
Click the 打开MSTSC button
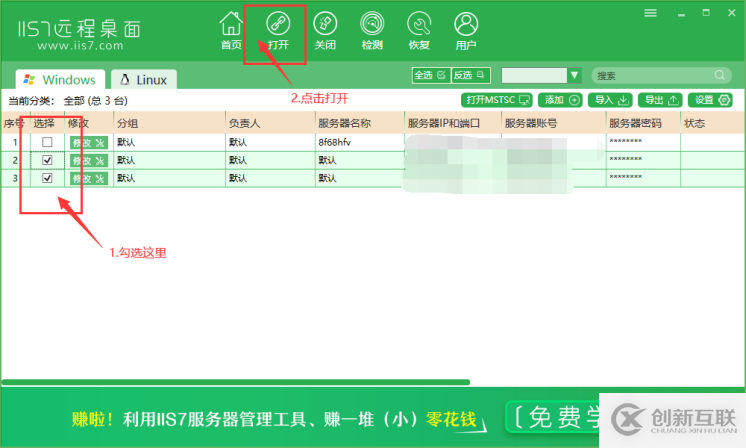(497, 100)
